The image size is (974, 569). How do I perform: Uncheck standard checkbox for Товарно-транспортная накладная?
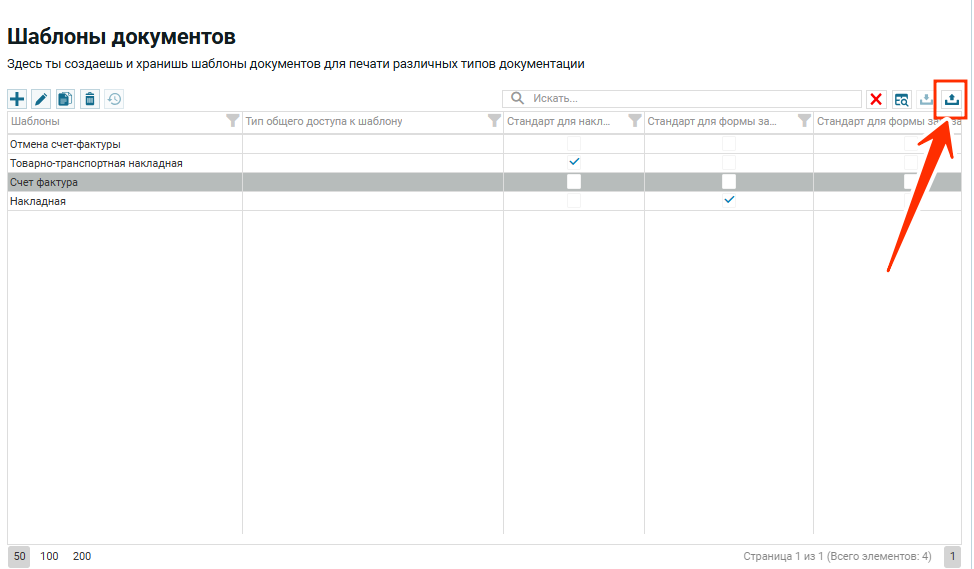click(x=574, y=162)
